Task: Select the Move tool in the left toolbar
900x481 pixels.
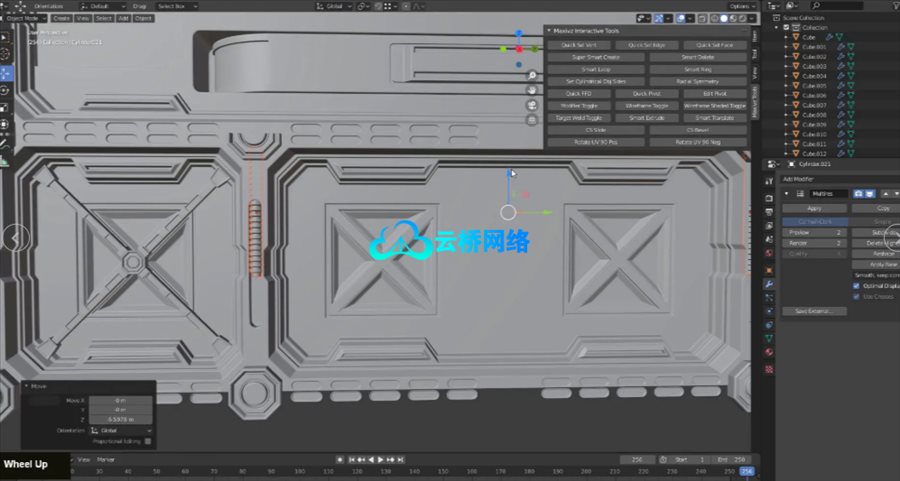Action: (x=5, y=73)
